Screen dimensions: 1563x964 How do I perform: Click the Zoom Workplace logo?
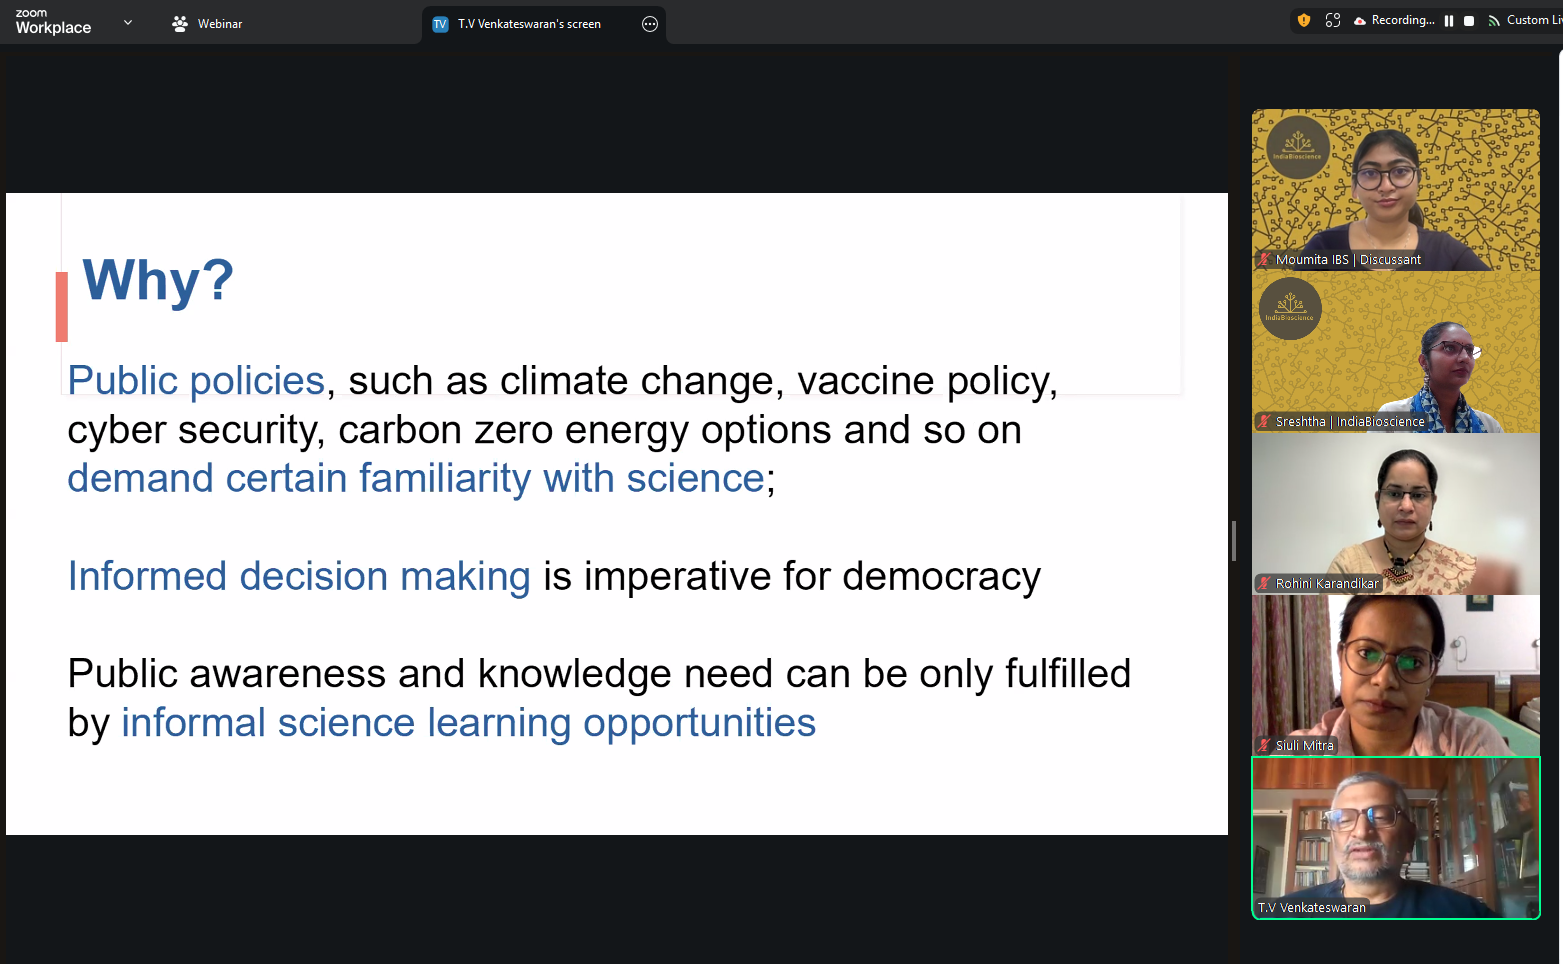tap(53, 22)
